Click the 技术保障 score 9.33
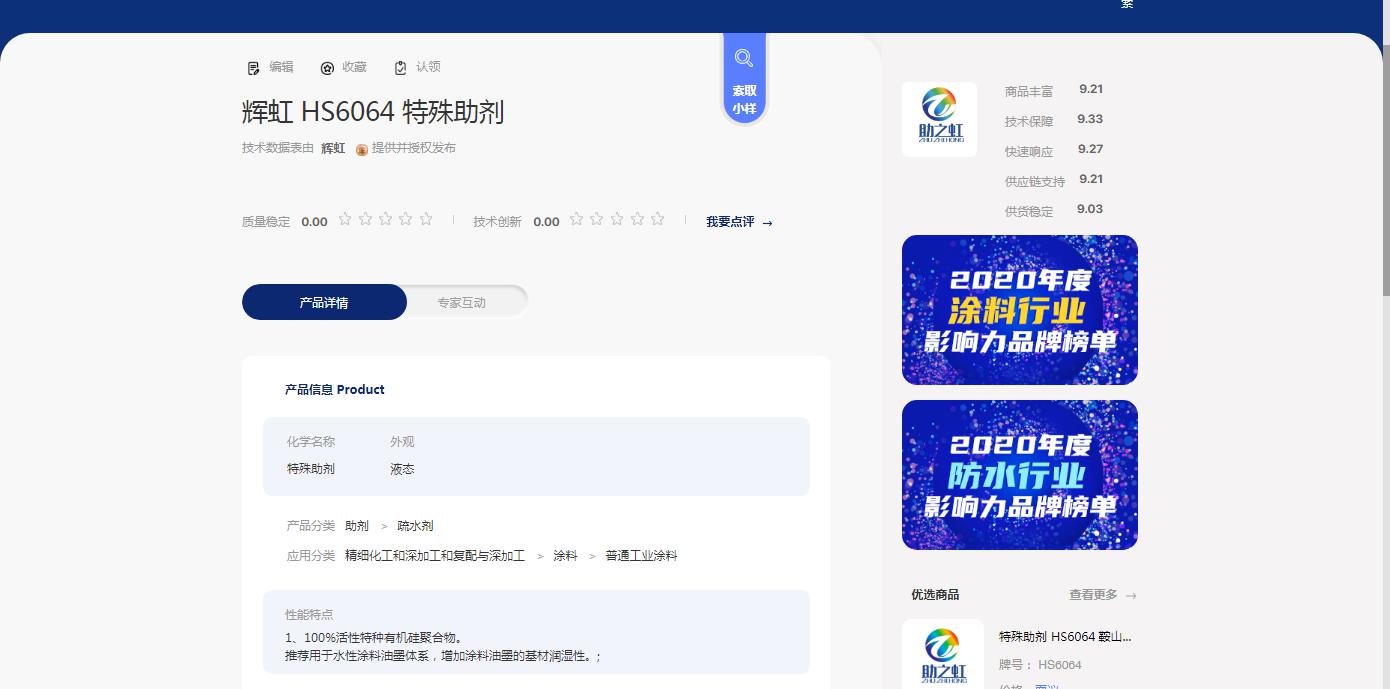Screen dimensions: 1390x689 [x=1090, y=119]
